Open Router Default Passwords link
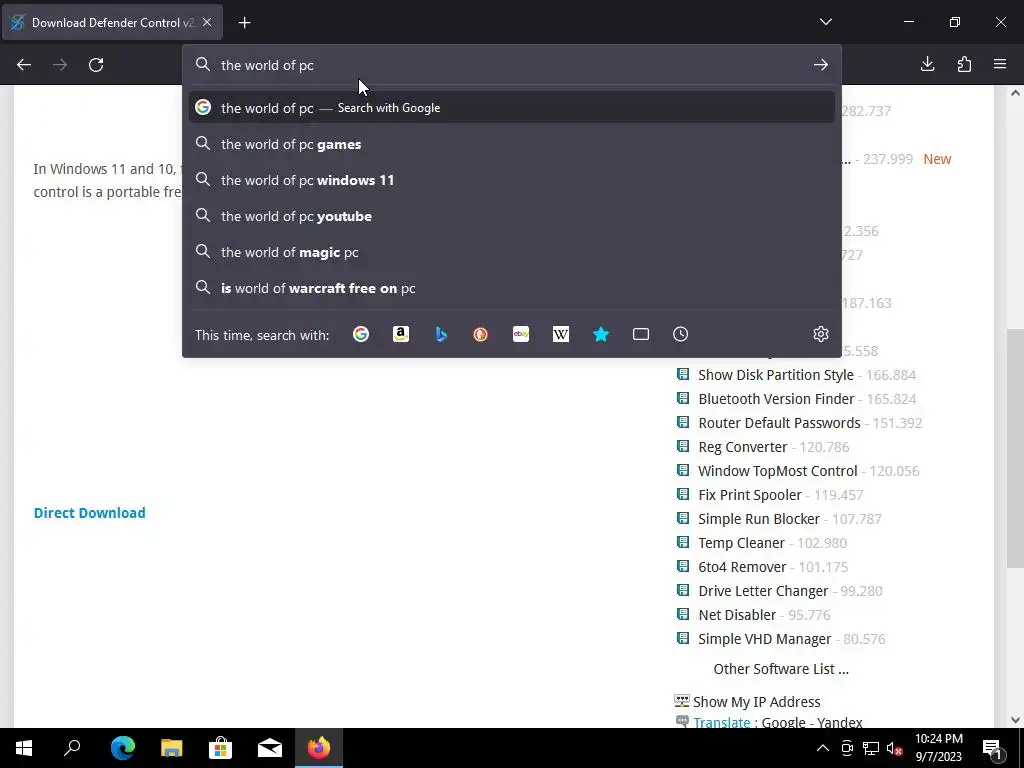Screen dimensions: 1024x768 coord(779,423)
